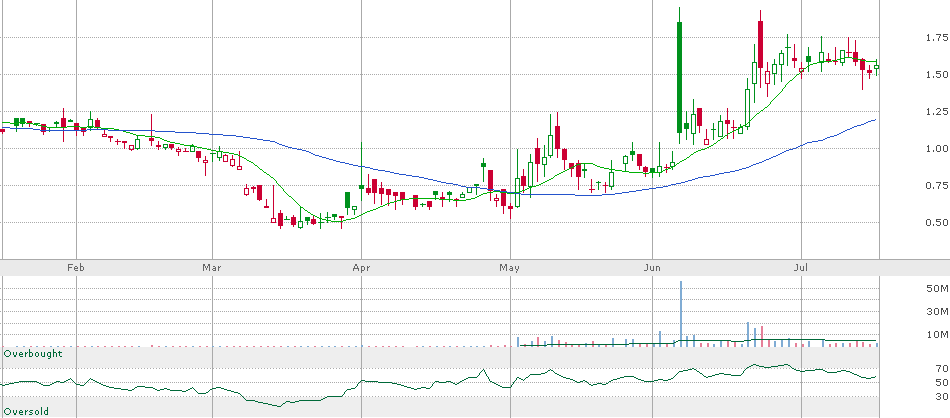This screenshot has width=950, height=418.
Task: Click the Apr month label on time axis
Action: pos(361,267)
